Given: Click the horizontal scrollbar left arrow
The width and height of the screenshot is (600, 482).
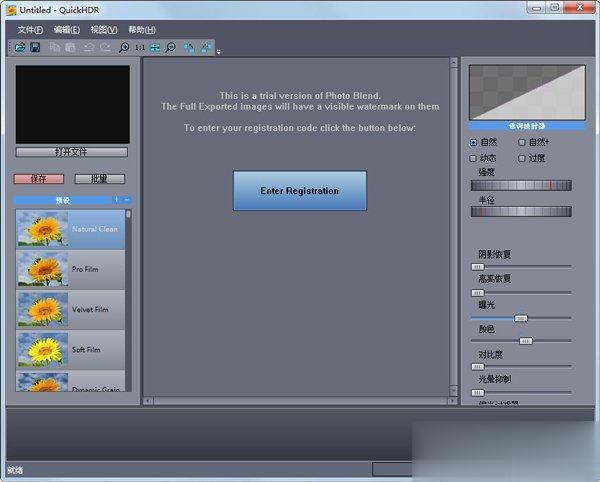Looking at the screenshot, I should click(148, 401).
